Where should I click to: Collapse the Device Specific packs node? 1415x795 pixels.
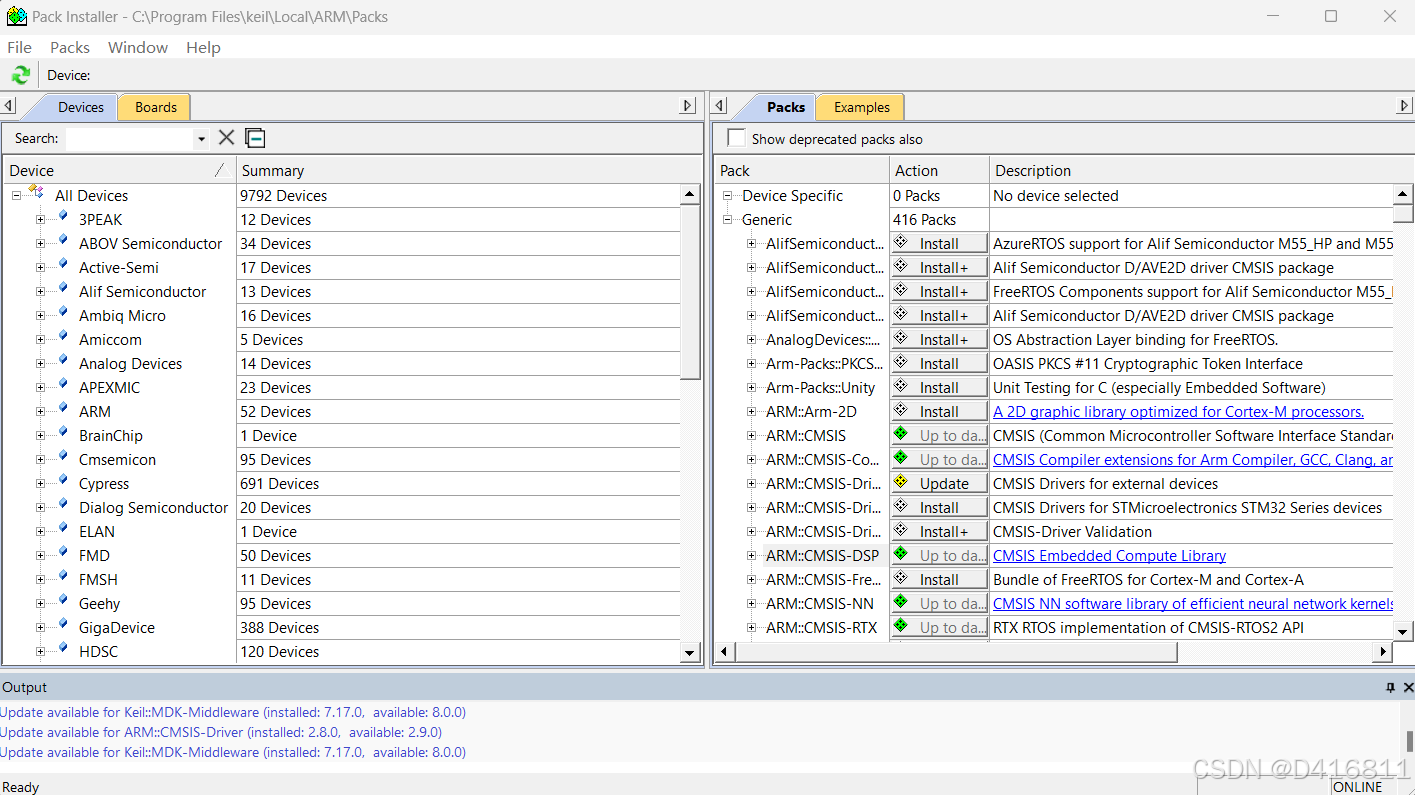click(x=728, y=196)
